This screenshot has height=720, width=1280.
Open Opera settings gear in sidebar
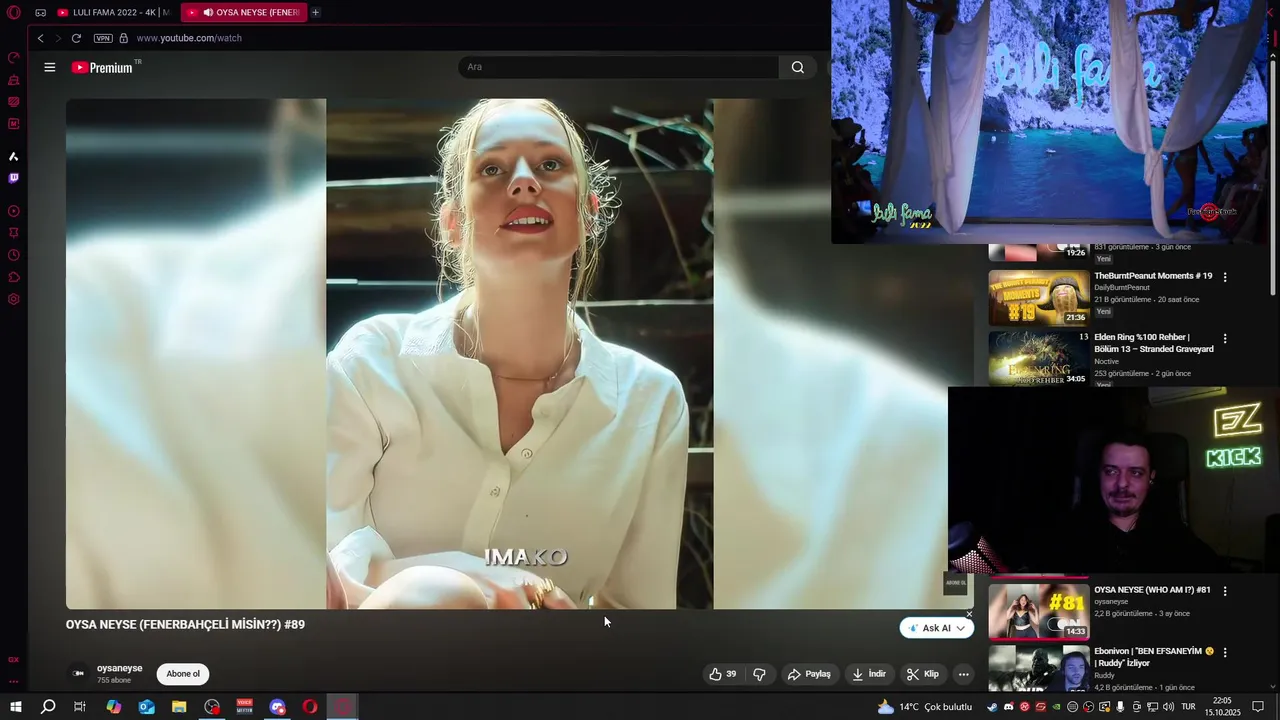[14, 299]
